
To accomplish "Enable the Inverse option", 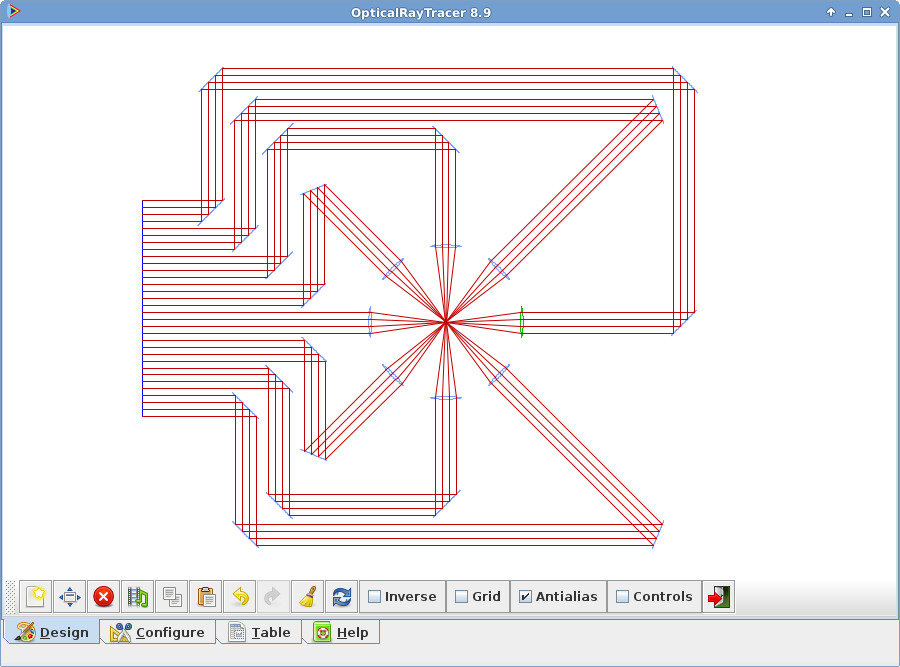I will coord(374,596).
